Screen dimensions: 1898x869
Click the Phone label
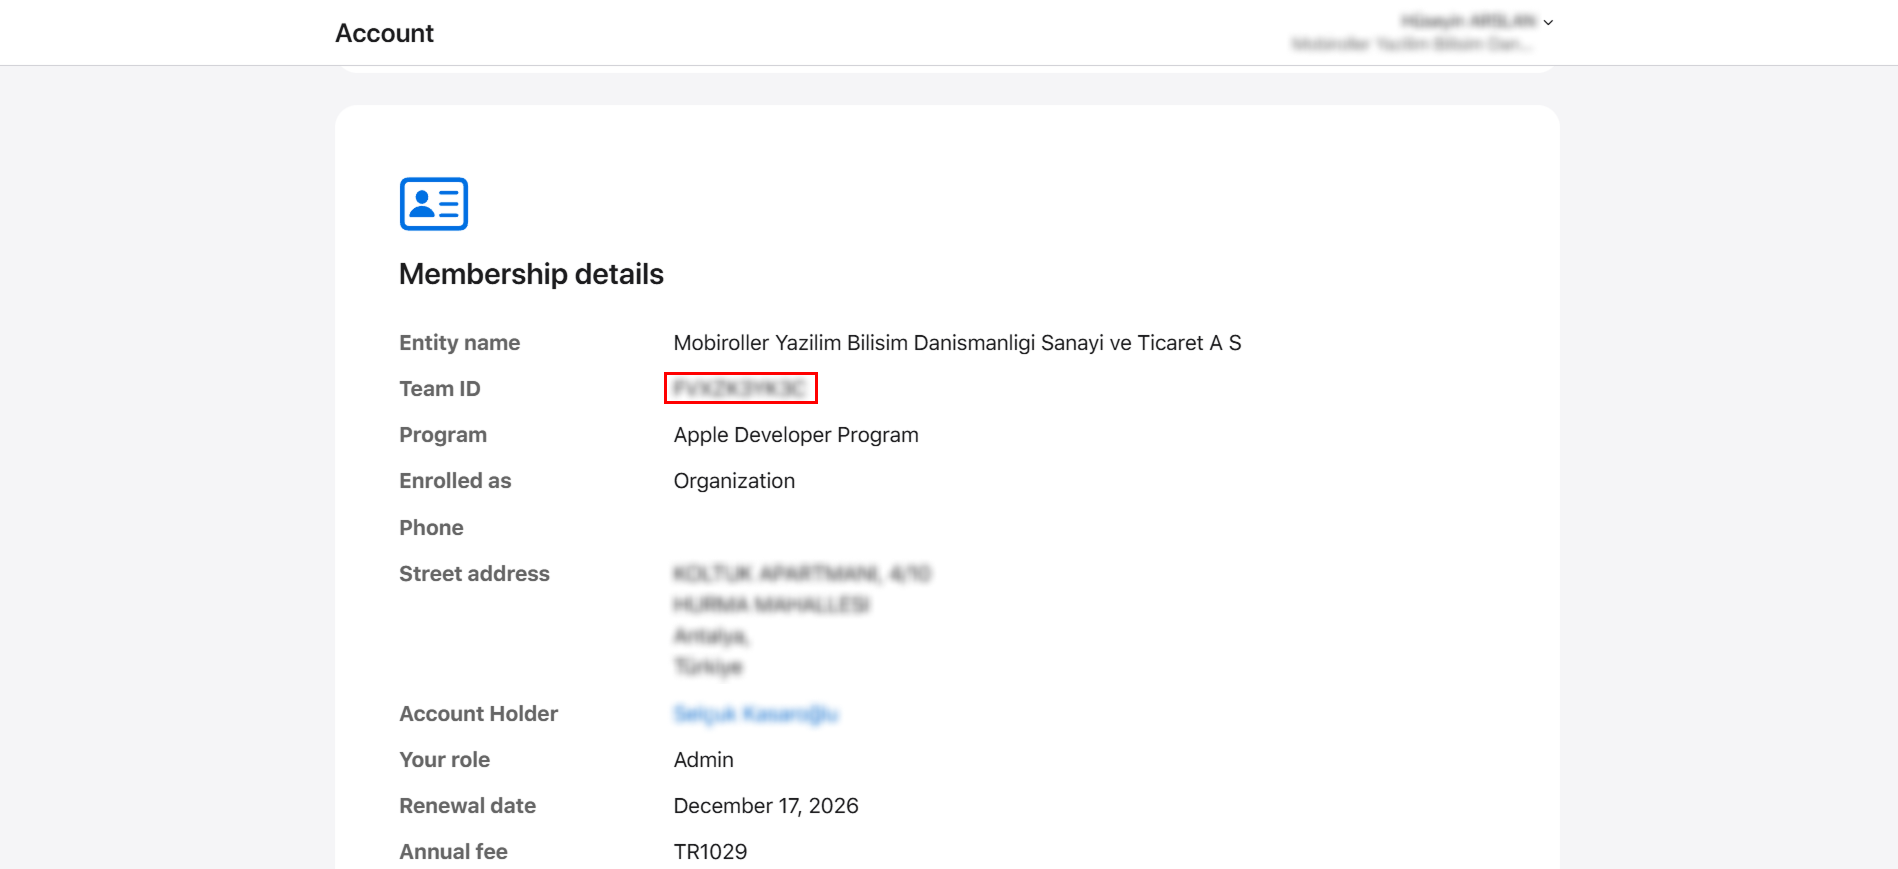(431, 528)
